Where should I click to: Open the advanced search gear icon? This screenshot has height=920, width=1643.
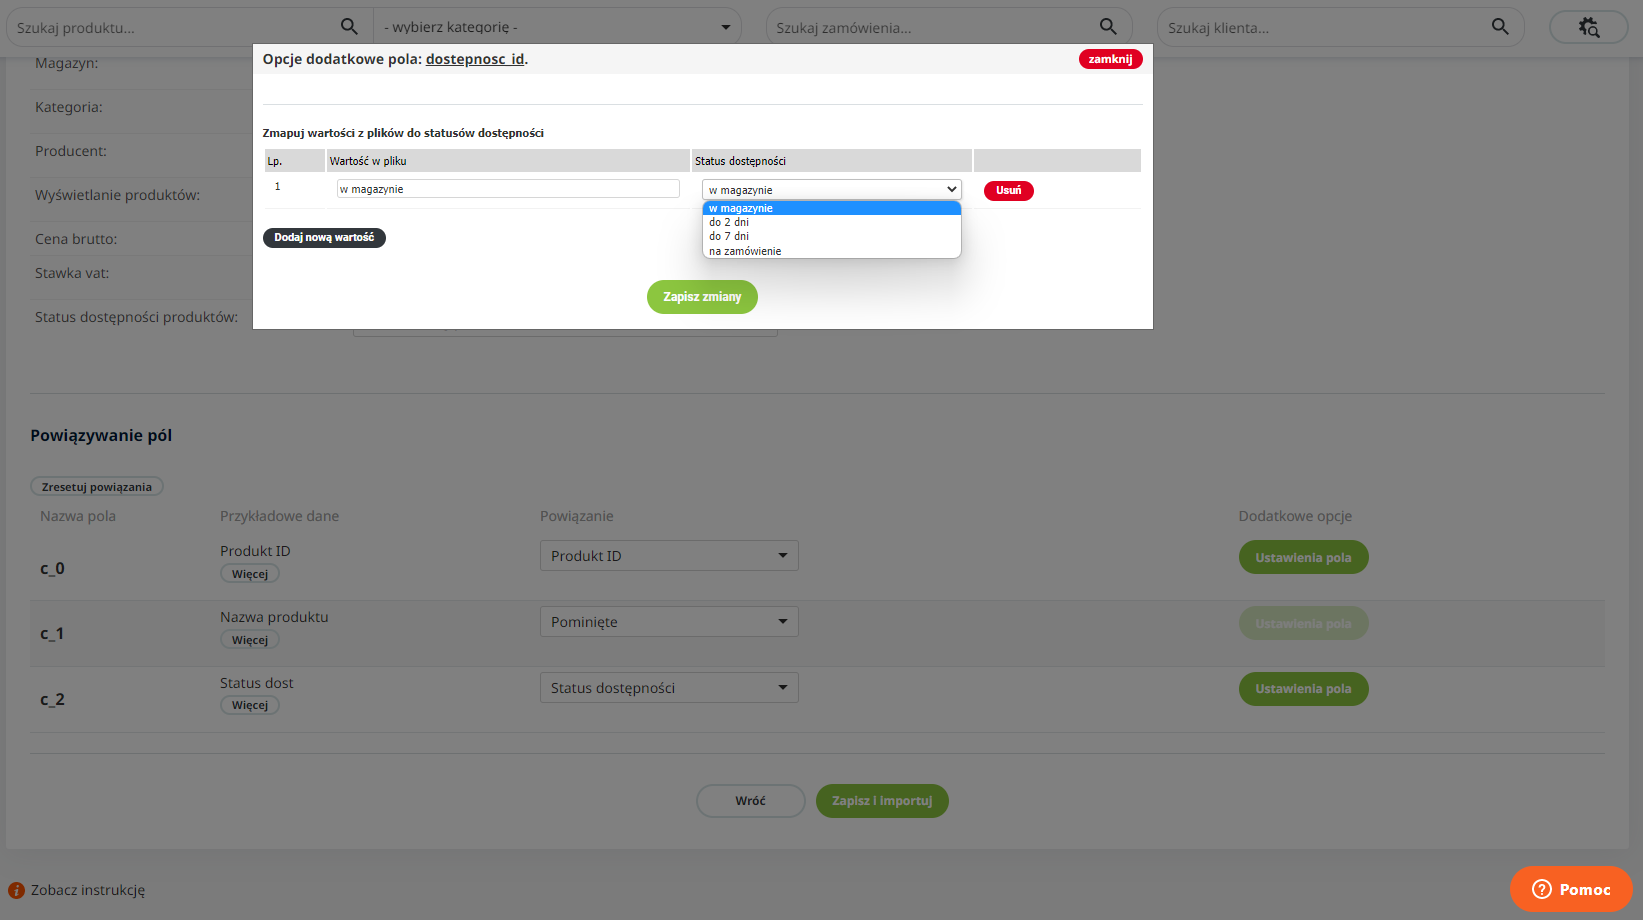(1588, 27)
